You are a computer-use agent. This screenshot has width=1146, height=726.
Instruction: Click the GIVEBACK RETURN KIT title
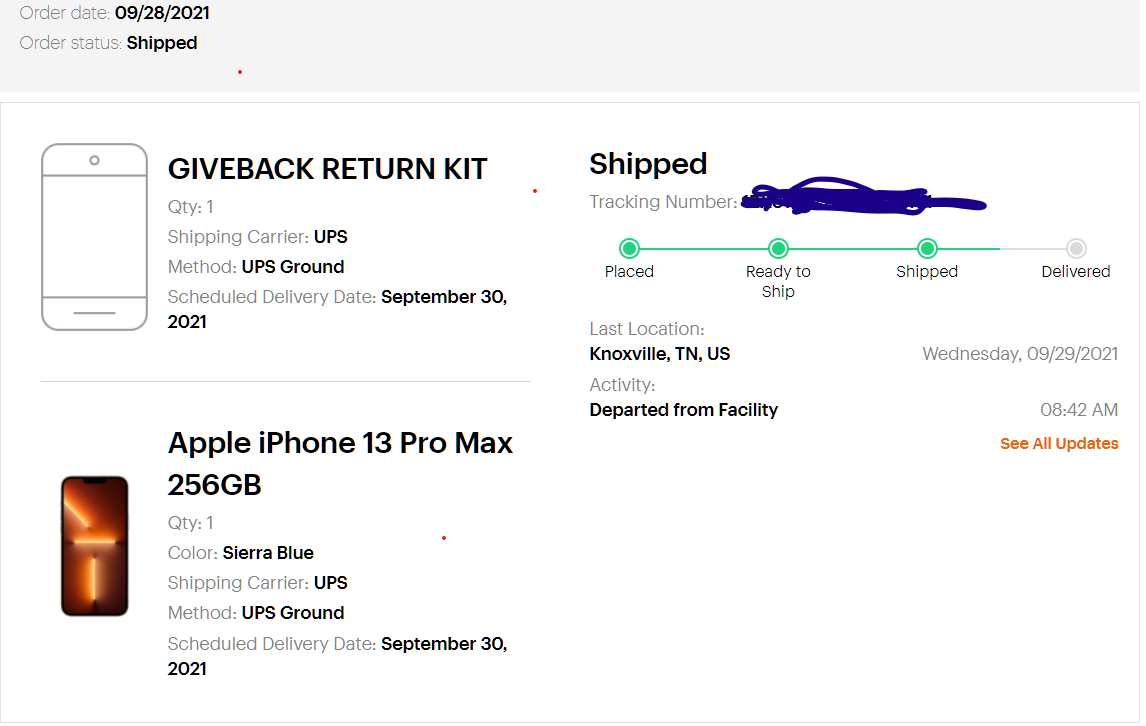(x=327, y=169)
